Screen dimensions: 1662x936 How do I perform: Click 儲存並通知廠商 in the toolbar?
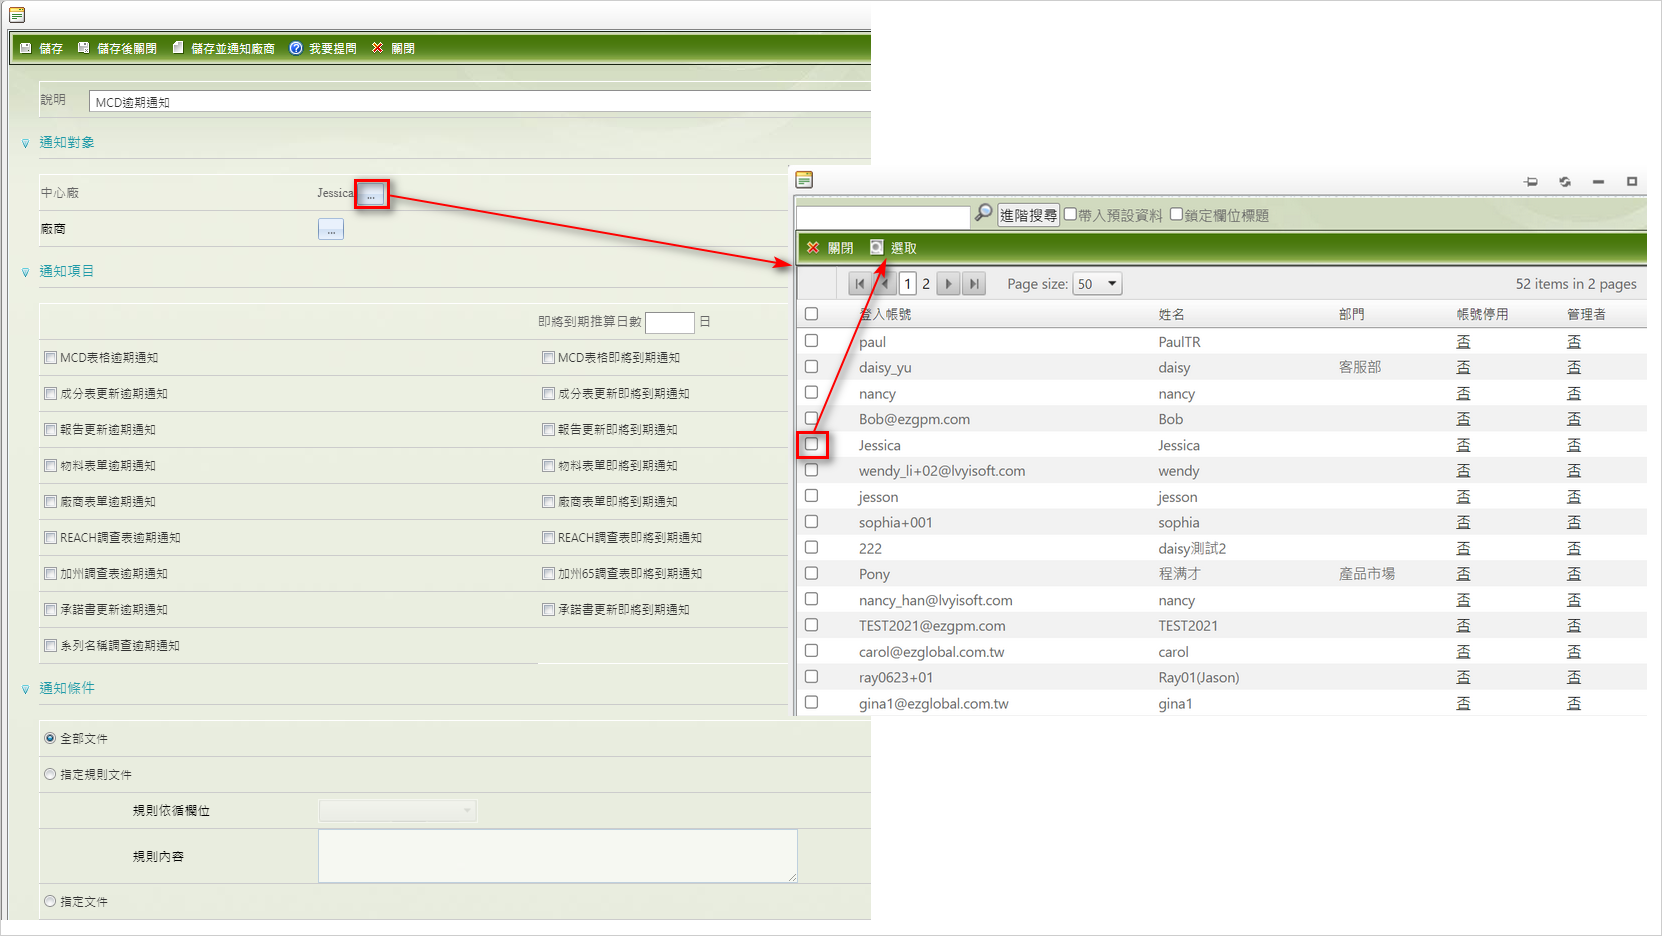click(223, 48)
